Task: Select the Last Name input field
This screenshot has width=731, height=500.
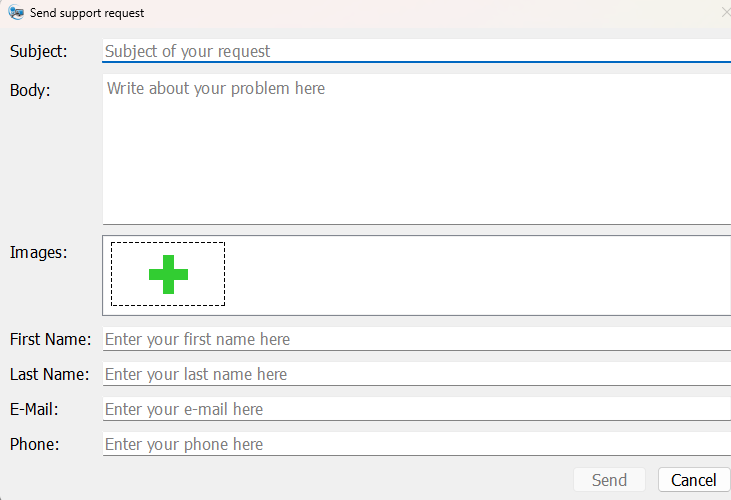Action: pyautogui.click(x=416, y=374)
